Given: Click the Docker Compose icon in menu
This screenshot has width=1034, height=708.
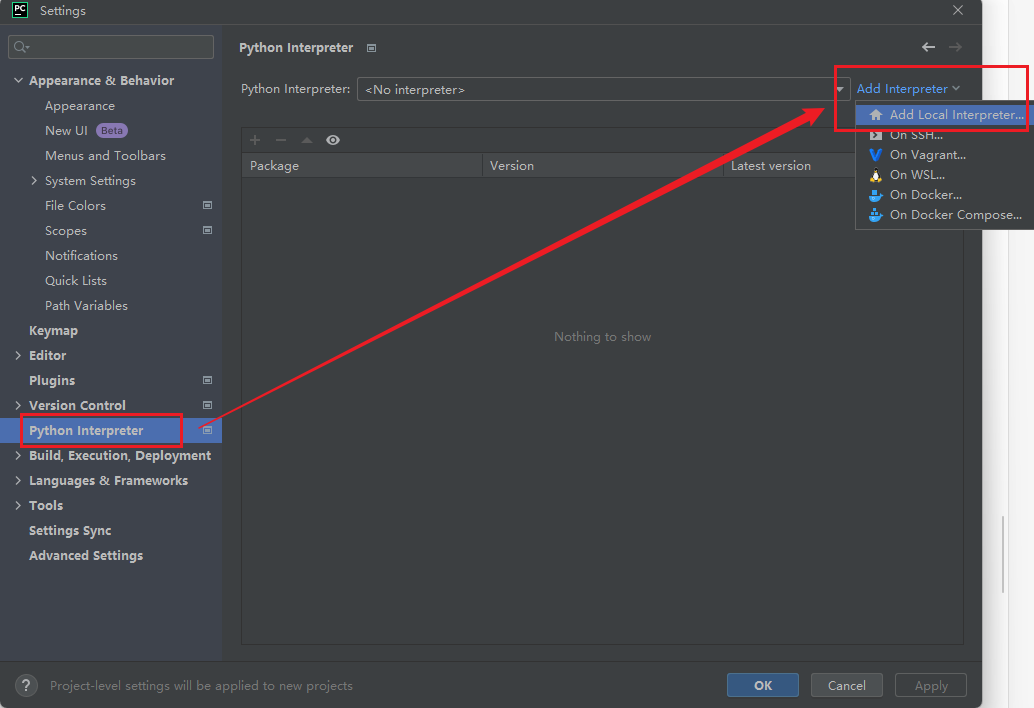Looking at the screenshot, I should tap(876, 215).
